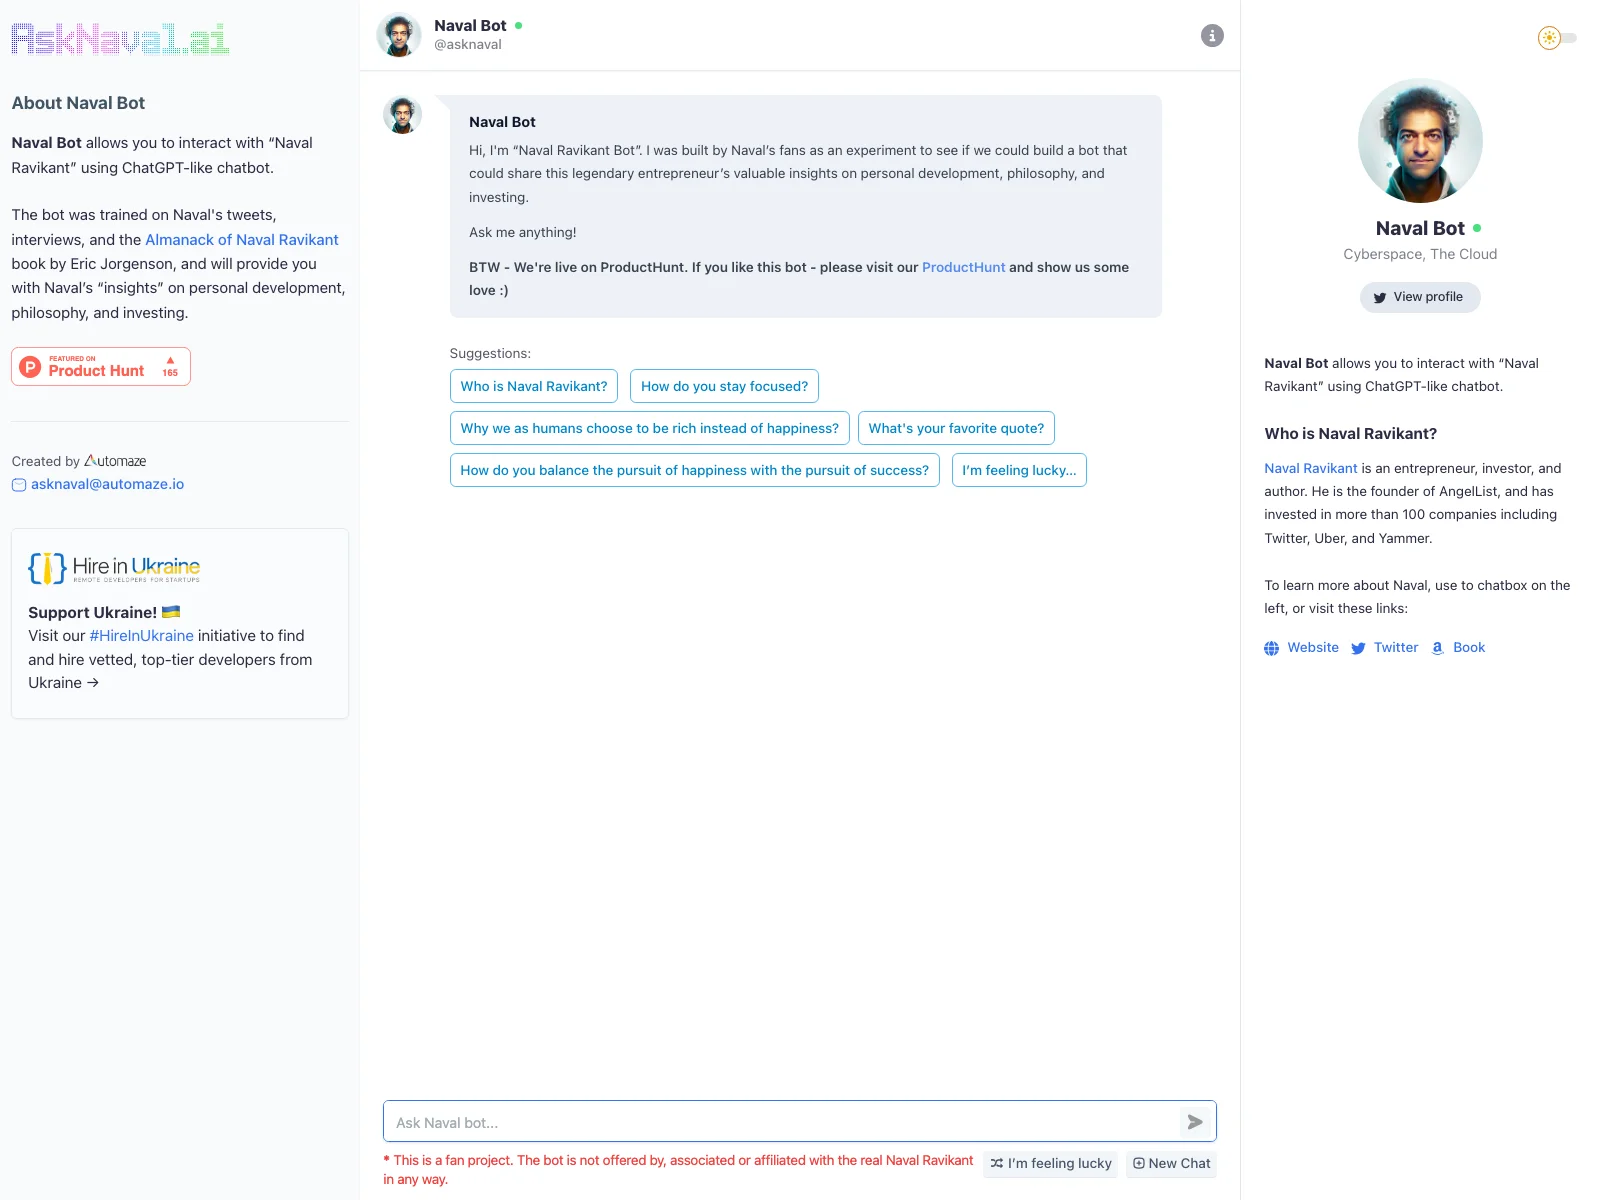
Task: Click the View profile Twitter button
Action: point(1420,297)
